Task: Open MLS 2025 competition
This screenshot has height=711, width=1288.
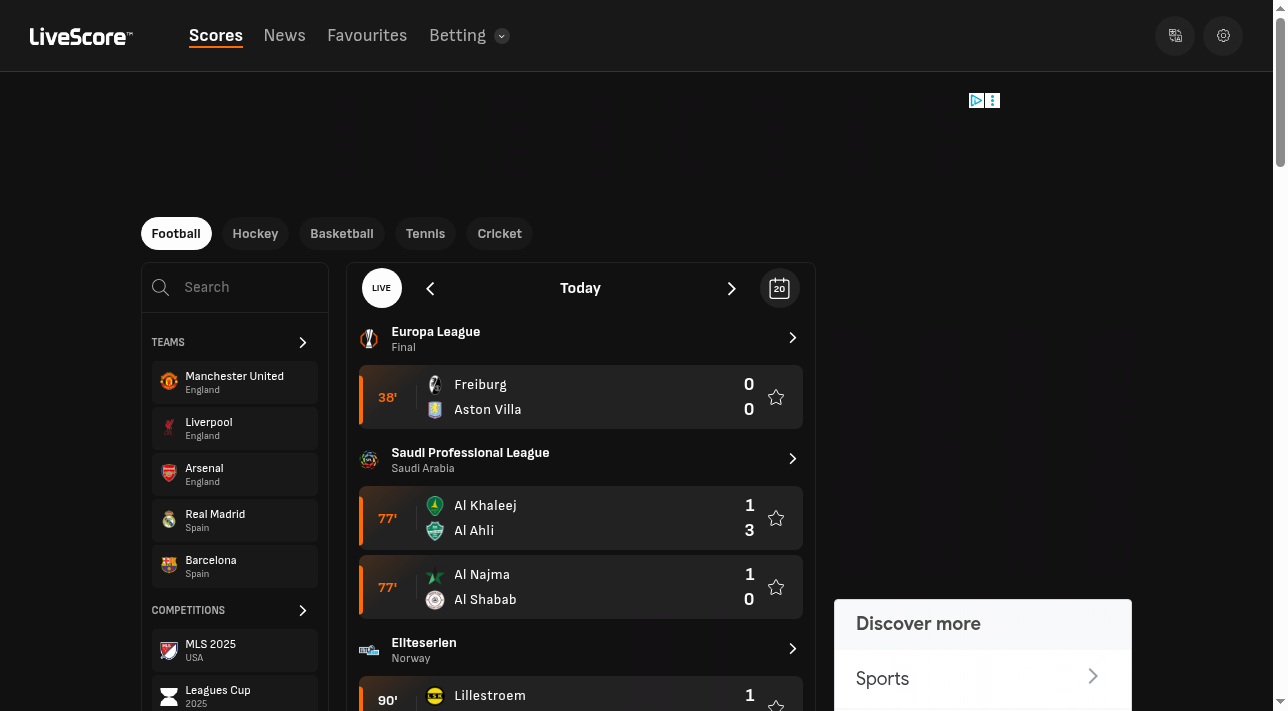Action: point(235,650)
